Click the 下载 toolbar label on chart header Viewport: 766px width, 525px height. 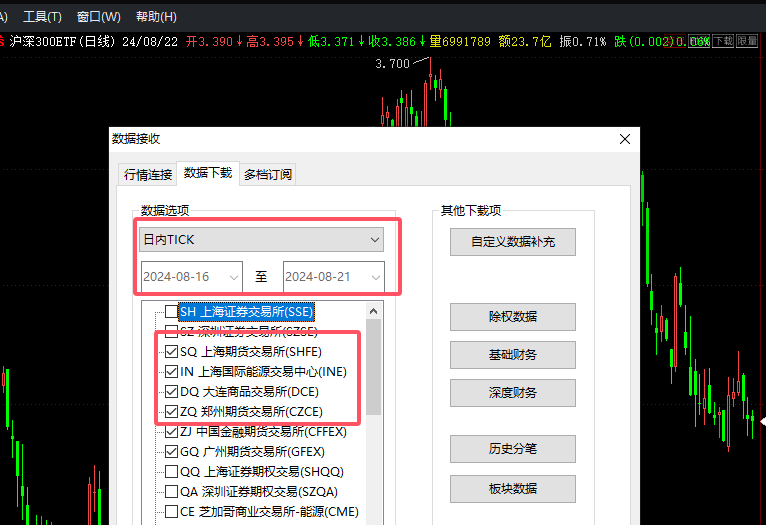[x=723, y=41]
